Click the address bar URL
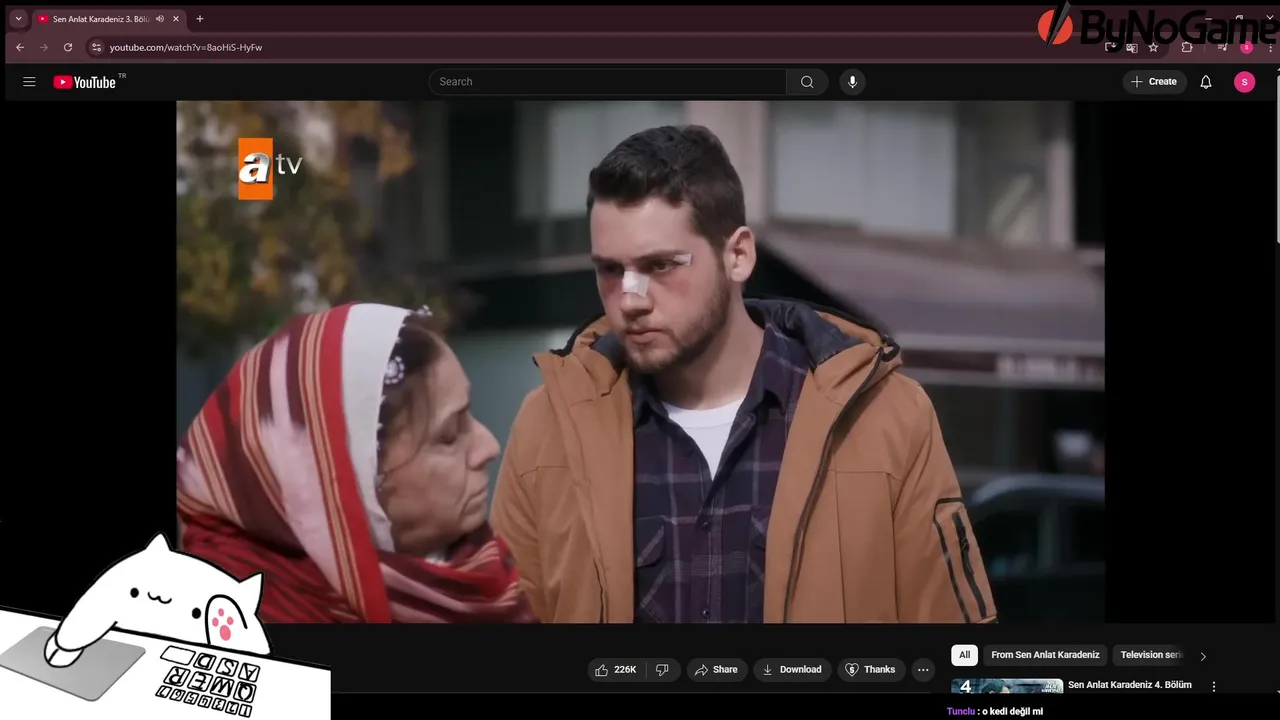The height and width of the screenshot is (720, 1280). [186, 47]
